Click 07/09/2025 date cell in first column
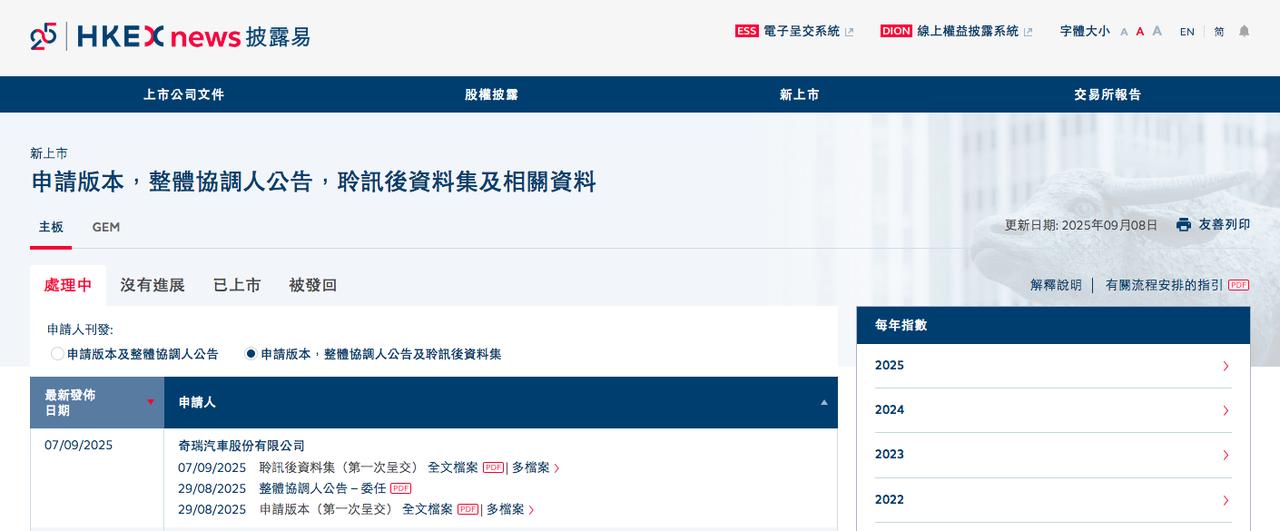 [x=79, y=446]
